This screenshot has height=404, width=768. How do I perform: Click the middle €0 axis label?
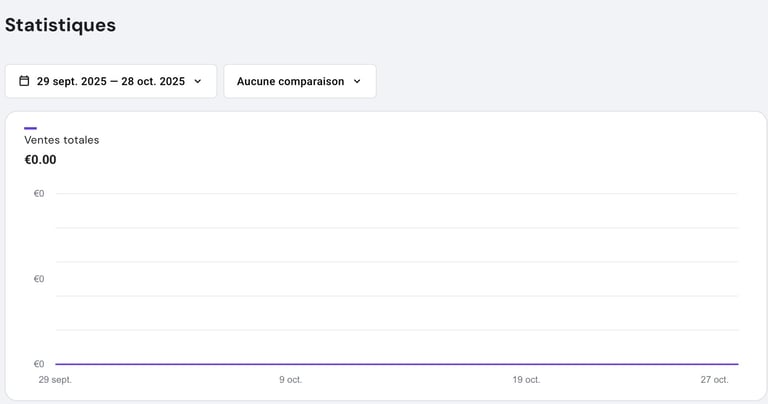click(39, 279)
